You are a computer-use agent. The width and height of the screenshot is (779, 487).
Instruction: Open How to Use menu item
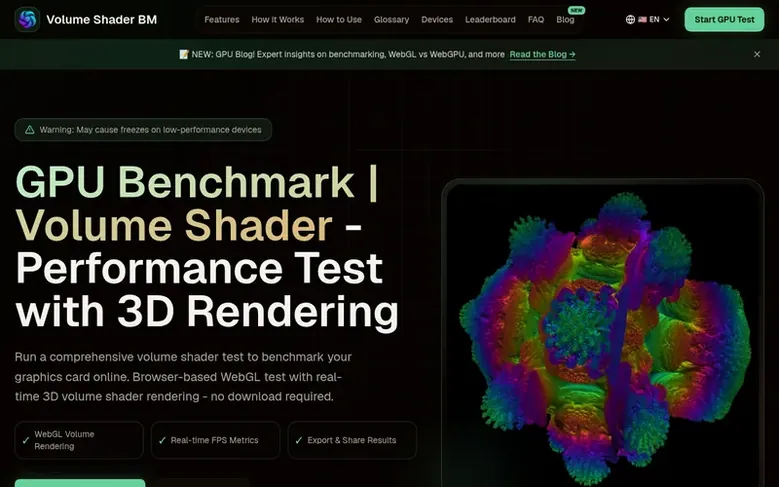[339, 19]
